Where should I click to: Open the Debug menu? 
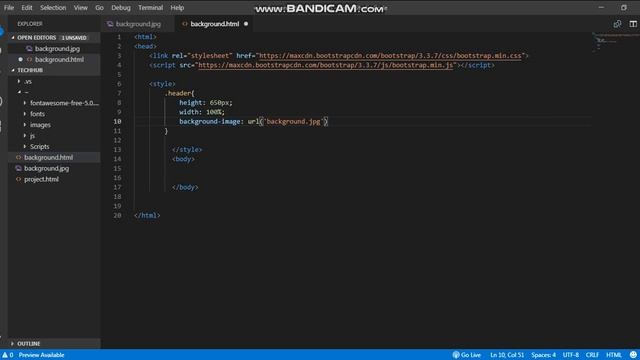121,8
